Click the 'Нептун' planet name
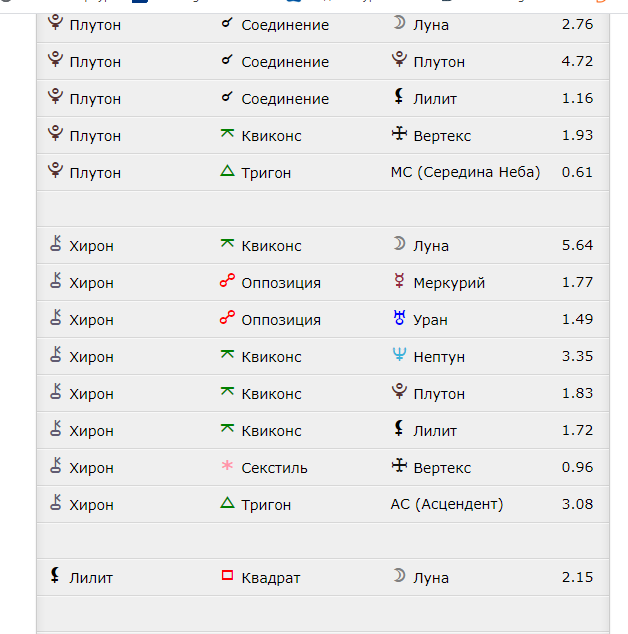628x634 pixels. coord(439,357)
